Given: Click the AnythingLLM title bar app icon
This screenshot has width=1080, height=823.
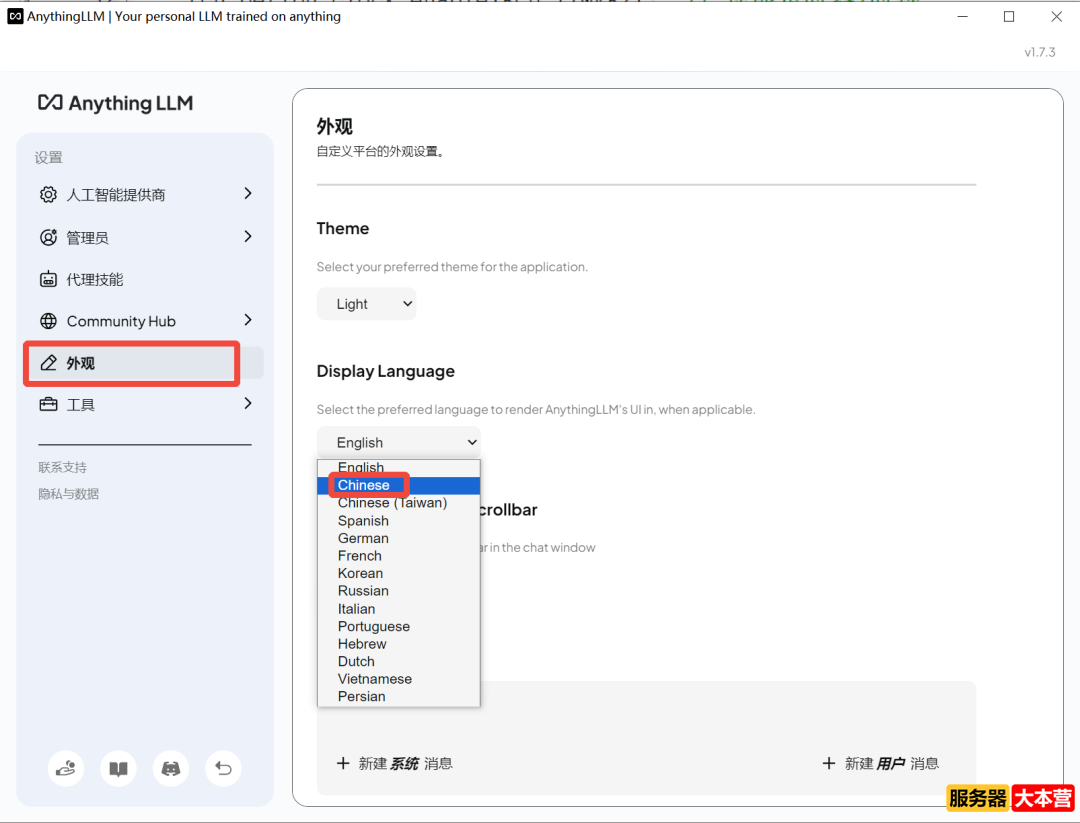Looking at the screenshot, I should [x=15, y=16].
